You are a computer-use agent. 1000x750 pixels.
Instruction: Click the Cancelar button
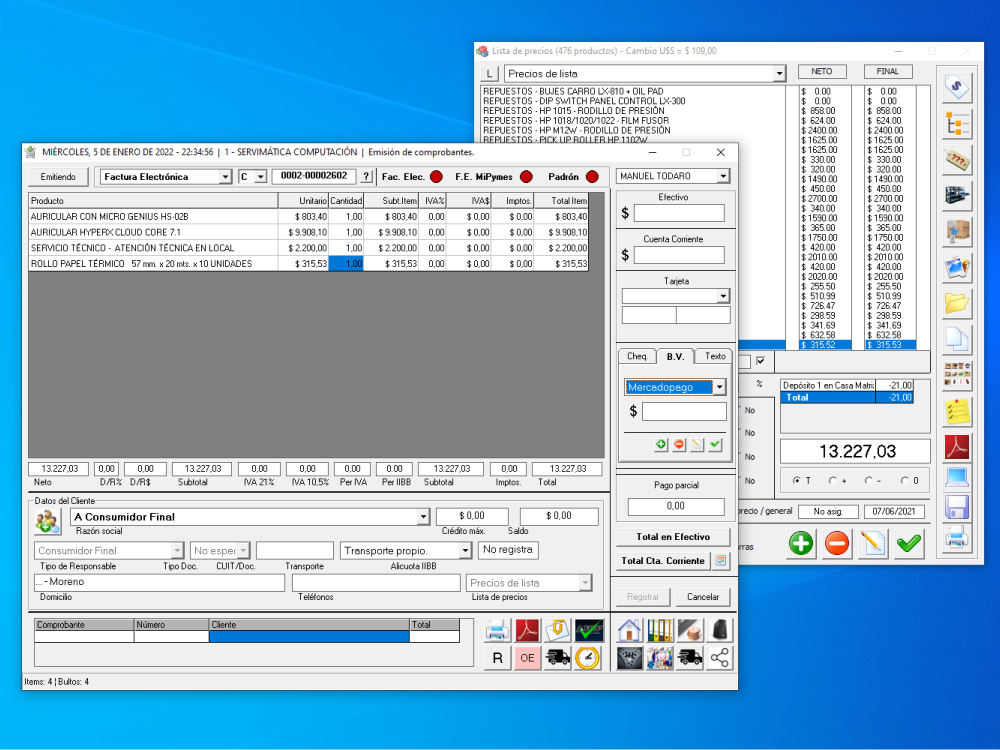(x=703, y=597)
